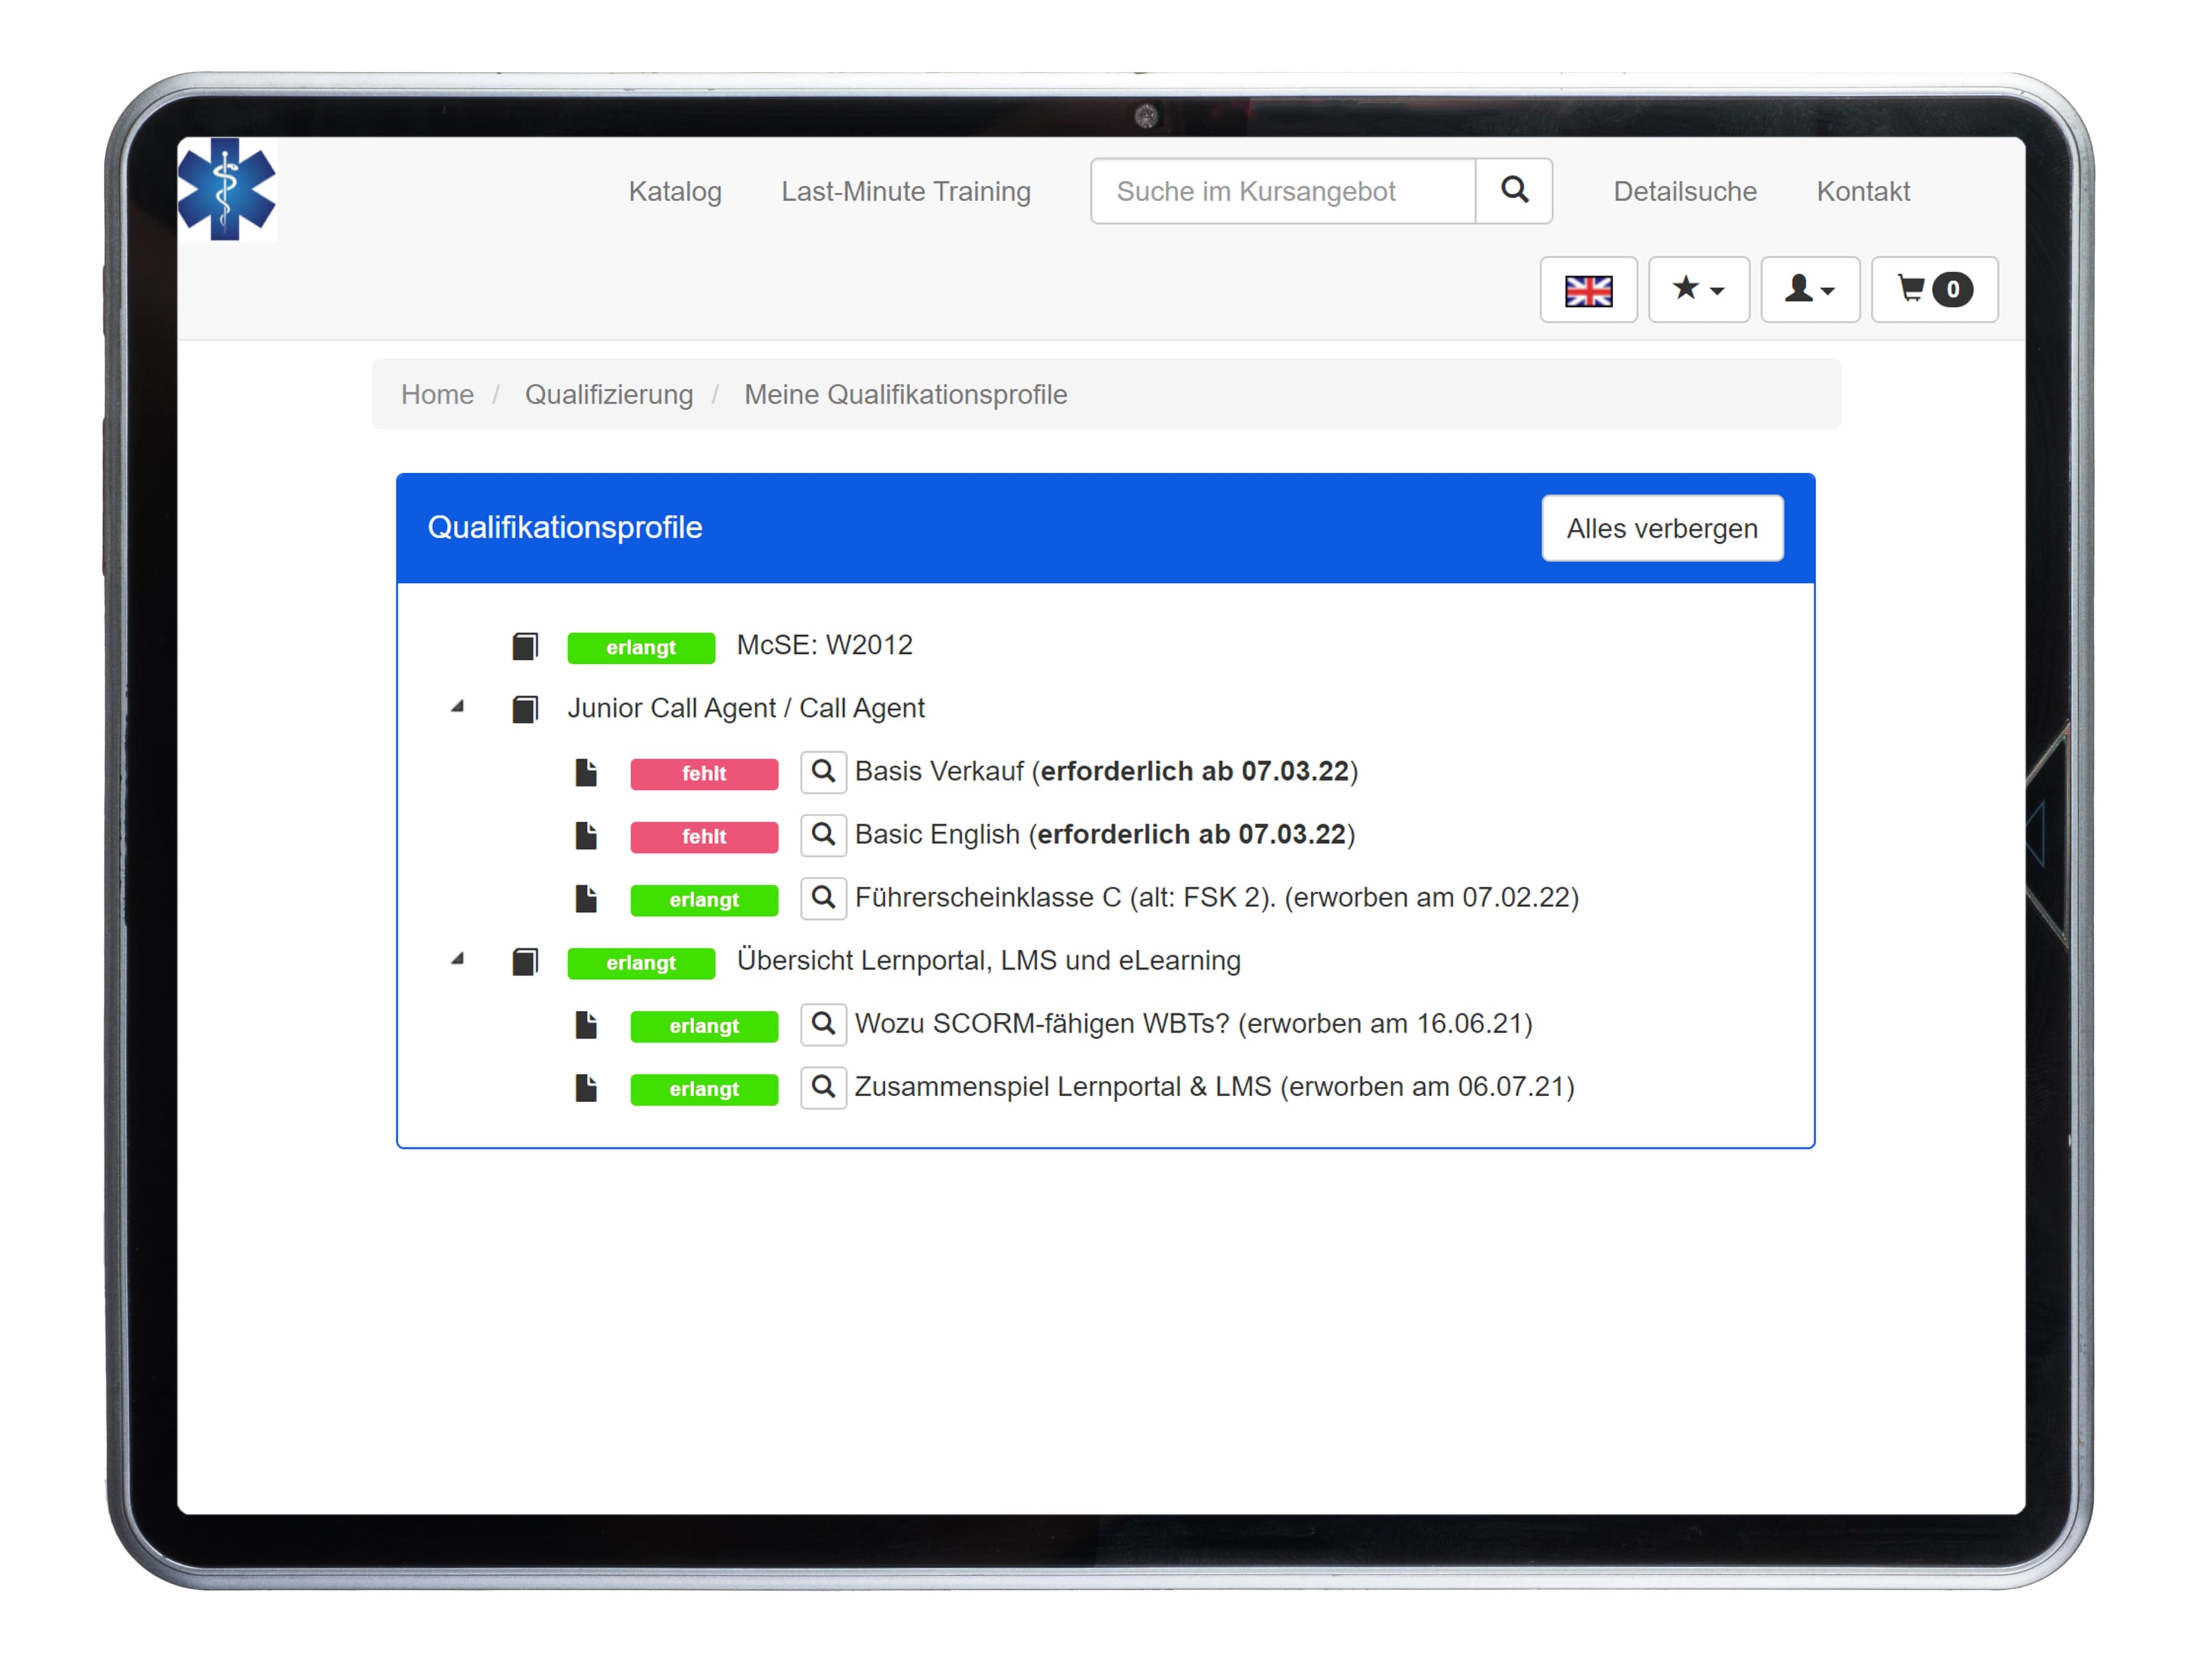Screen dimensions: 2212x1680
Task: Select the McSE: W2012 profile entry
Action: (x=824, y=646)
